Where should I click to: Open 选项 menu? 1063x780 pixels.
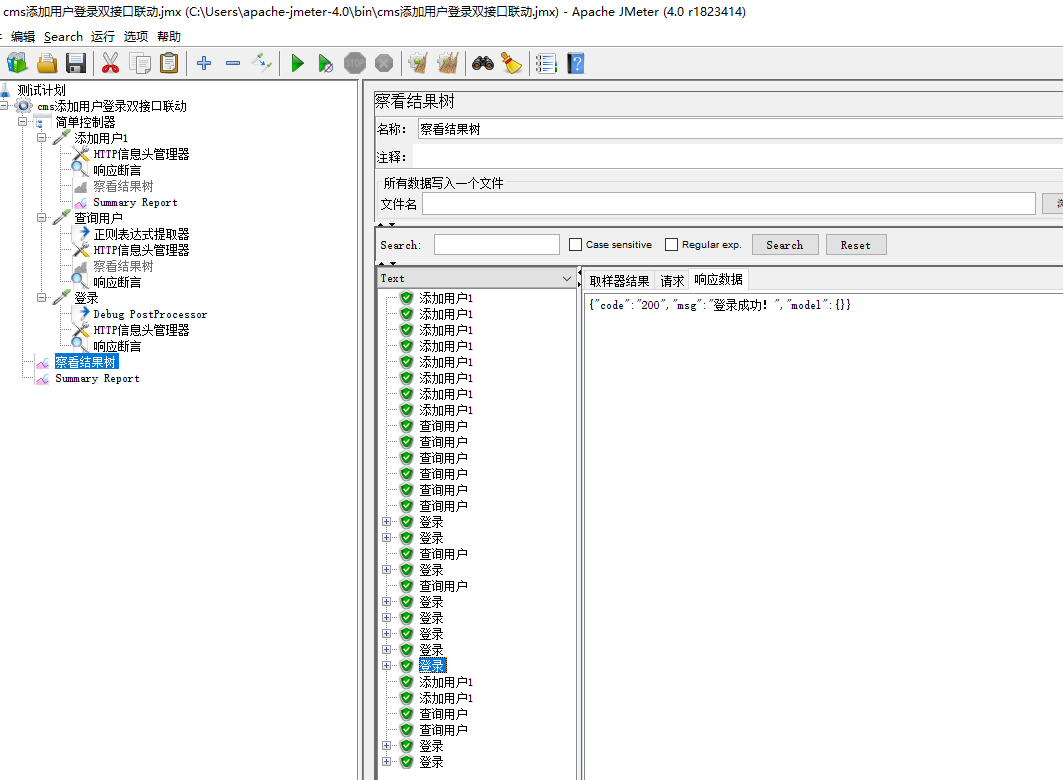coord(136,37)
